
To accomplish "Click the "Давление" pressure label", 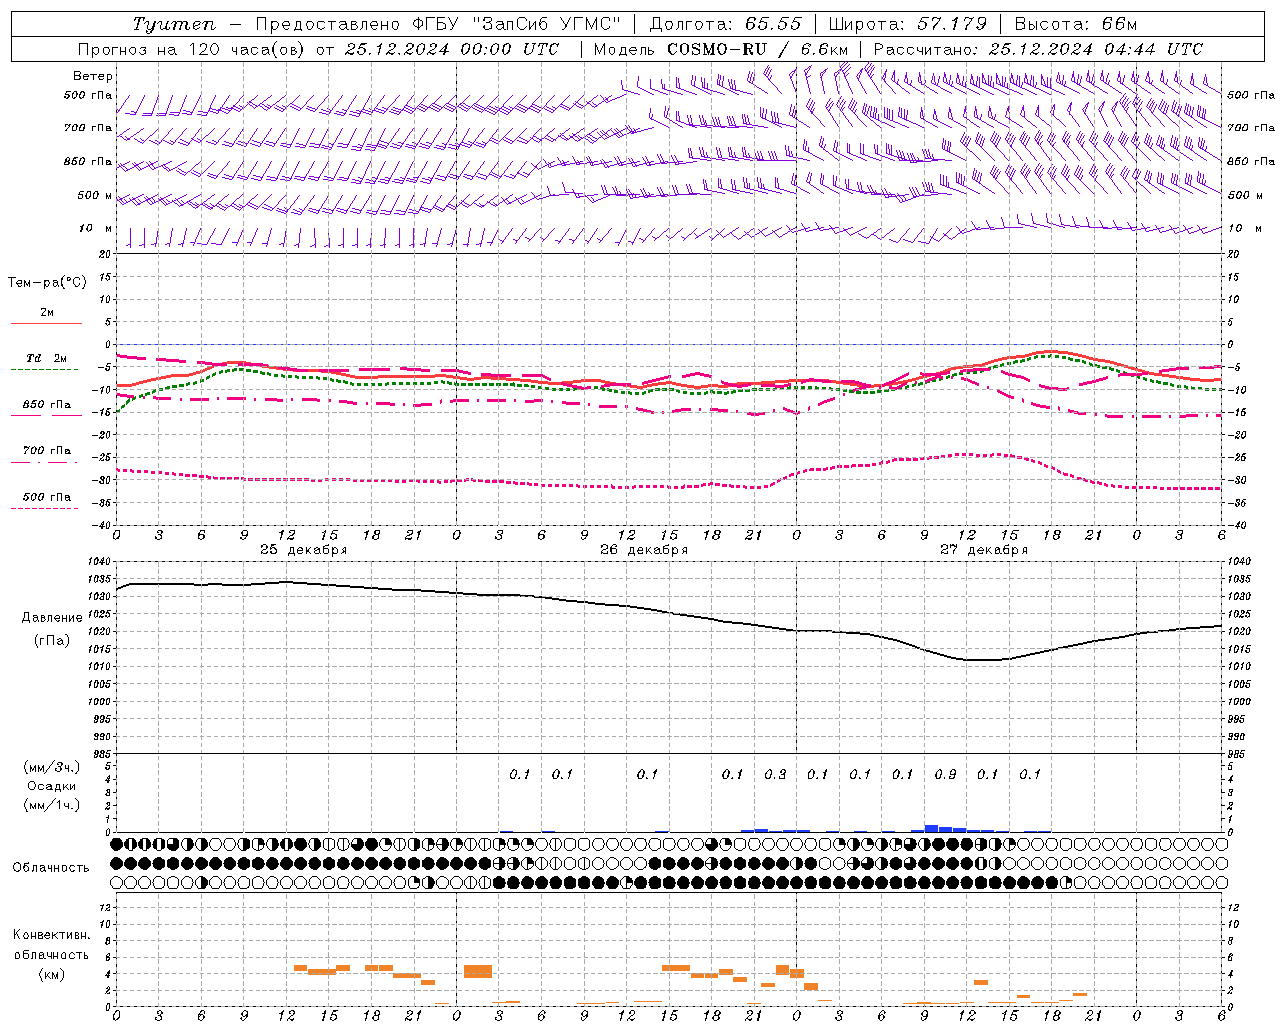I will tap(52, 618).
